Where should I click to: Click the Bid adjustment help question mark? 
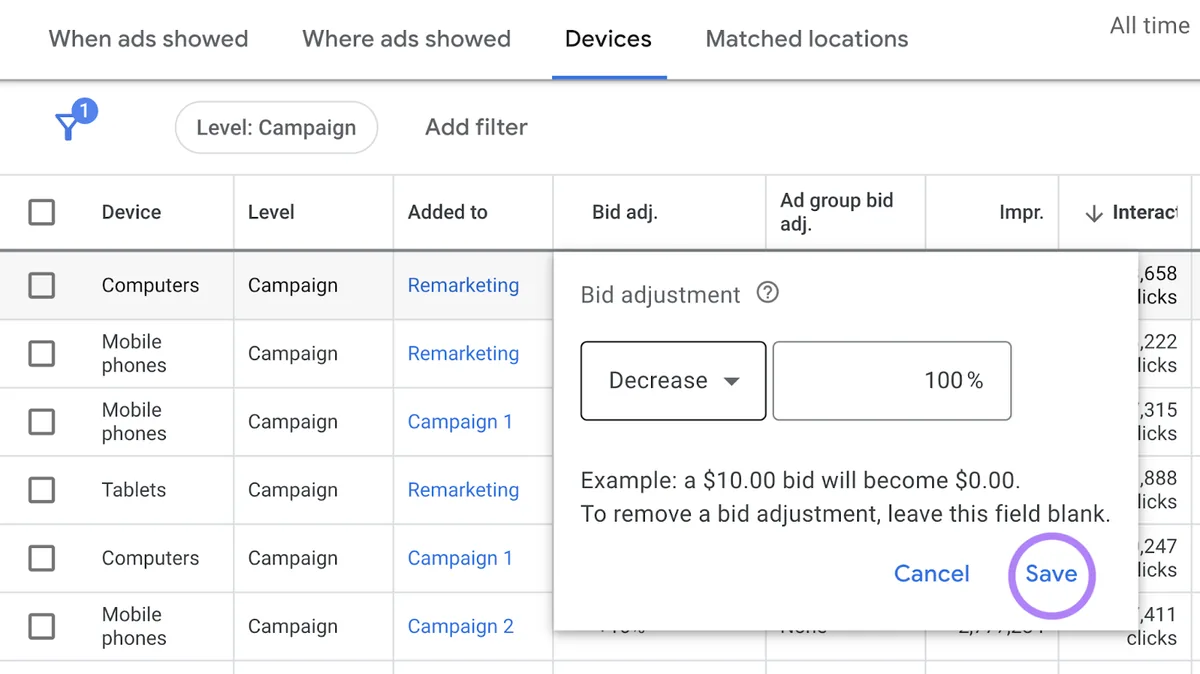[767, 293]
